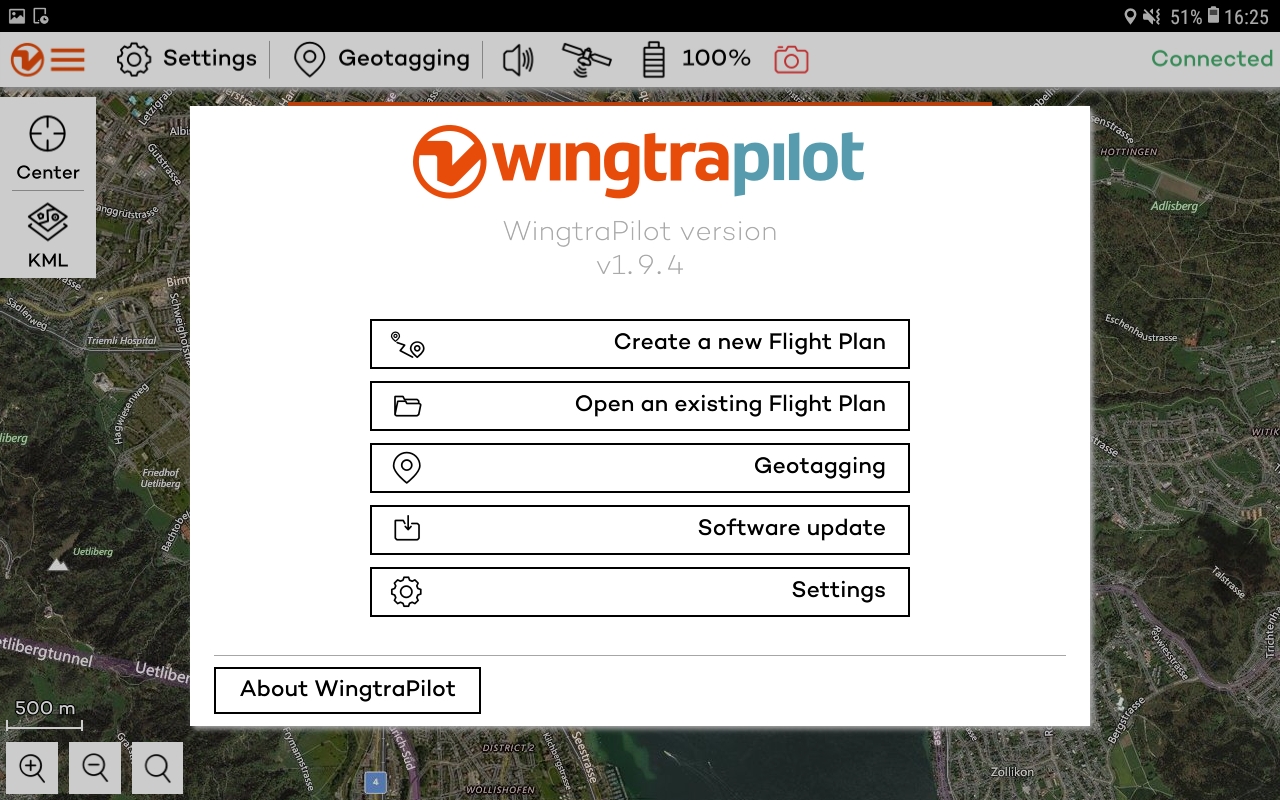Open an existing Flight Plan
Image resolution: width=1280 pixels, height=800 pixels.
point(640,405)
